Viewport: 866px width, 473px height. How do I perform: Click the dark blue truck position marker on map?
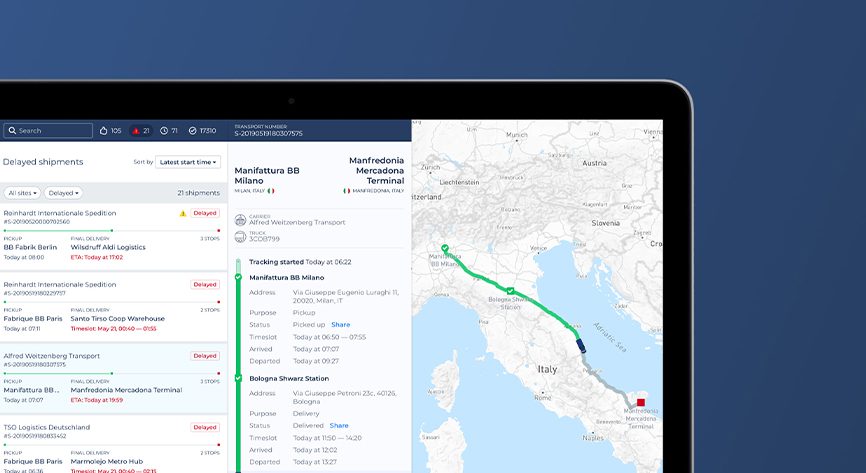click(x=581, y=344)
